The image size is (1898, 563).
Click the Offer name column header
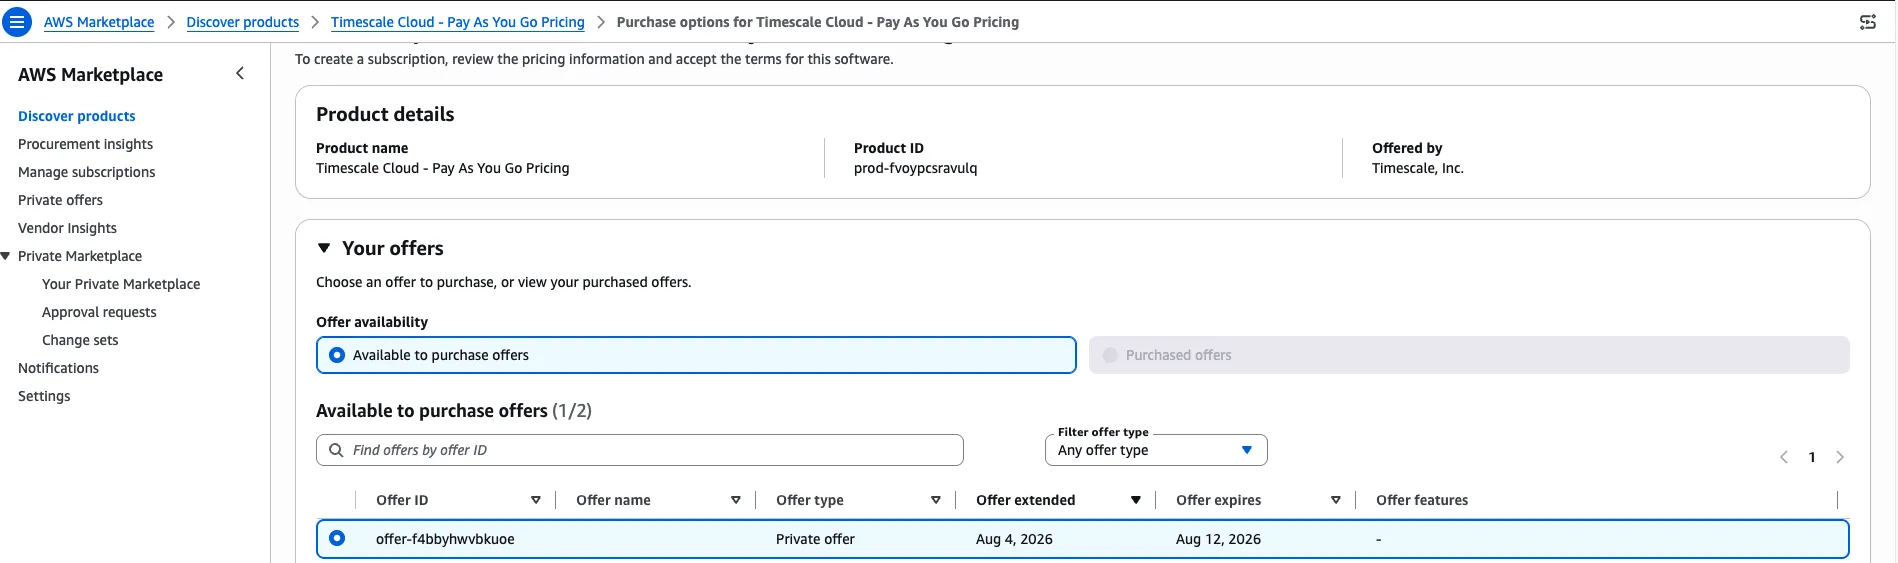tap(613, 500)
